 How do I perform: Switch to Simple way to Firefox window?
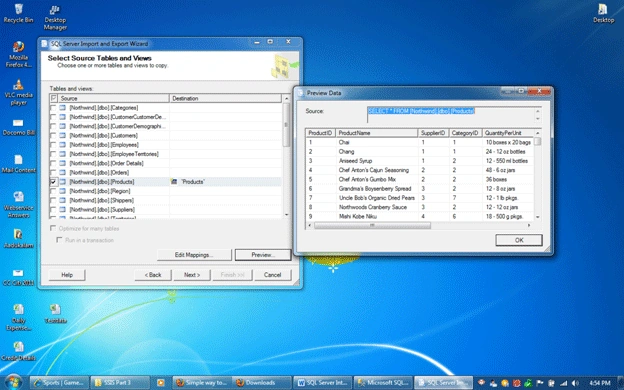point(202,383)
